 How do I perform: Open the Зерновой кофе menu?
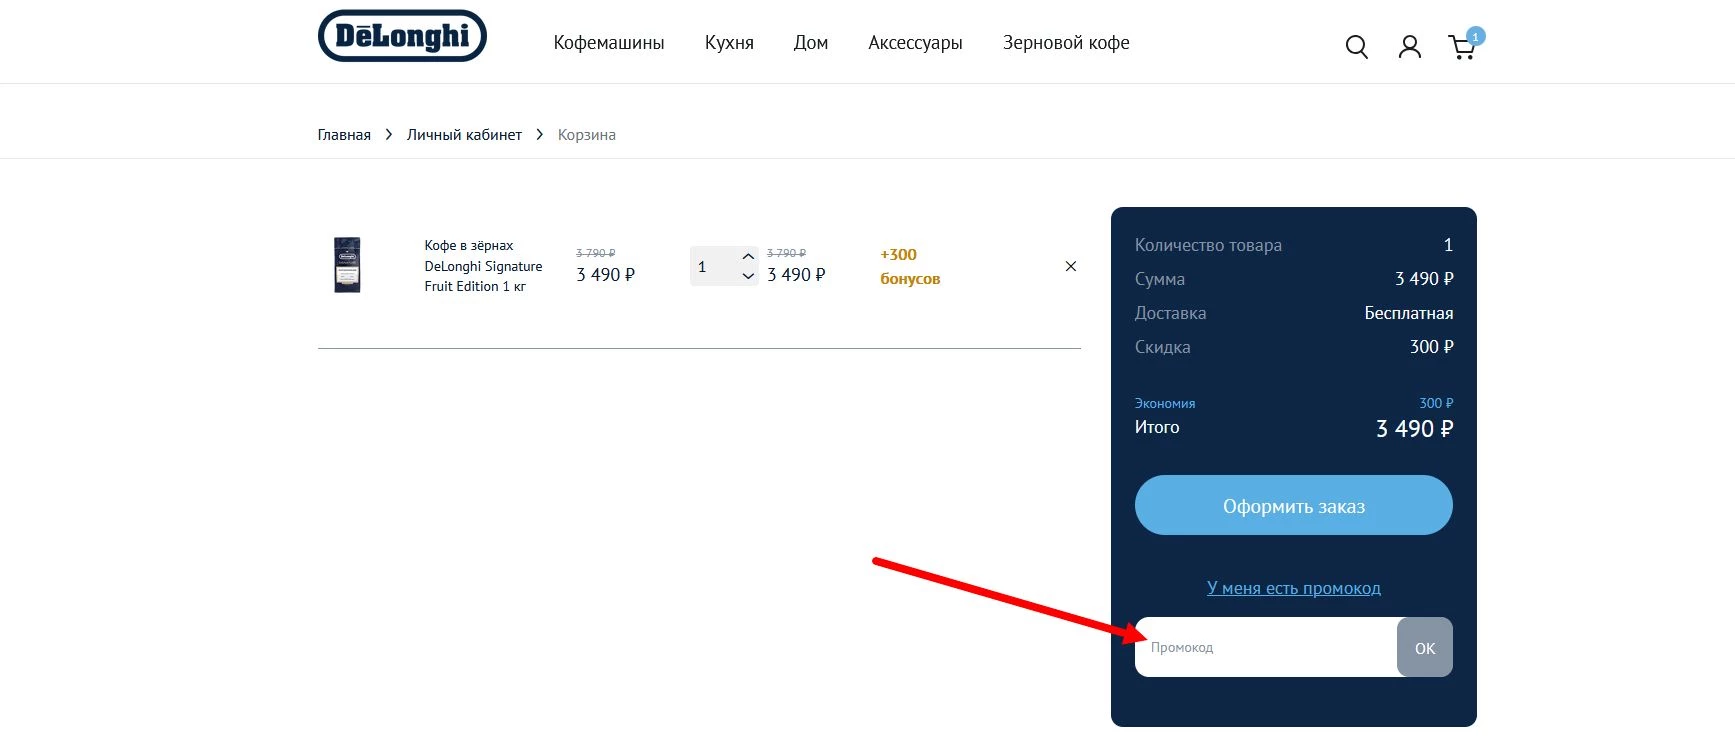pos(1065,43)
